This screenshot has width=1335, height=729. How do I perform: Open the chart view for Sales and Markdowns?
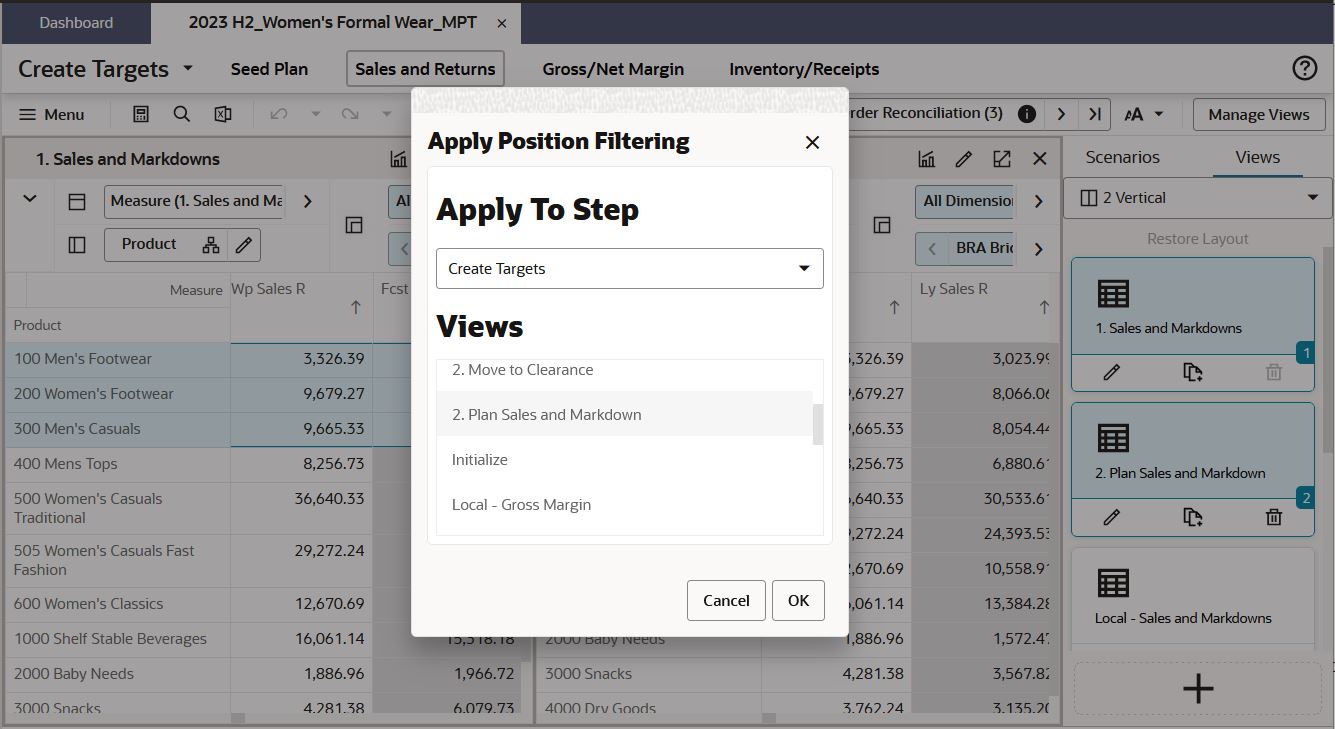click(399, 158)
